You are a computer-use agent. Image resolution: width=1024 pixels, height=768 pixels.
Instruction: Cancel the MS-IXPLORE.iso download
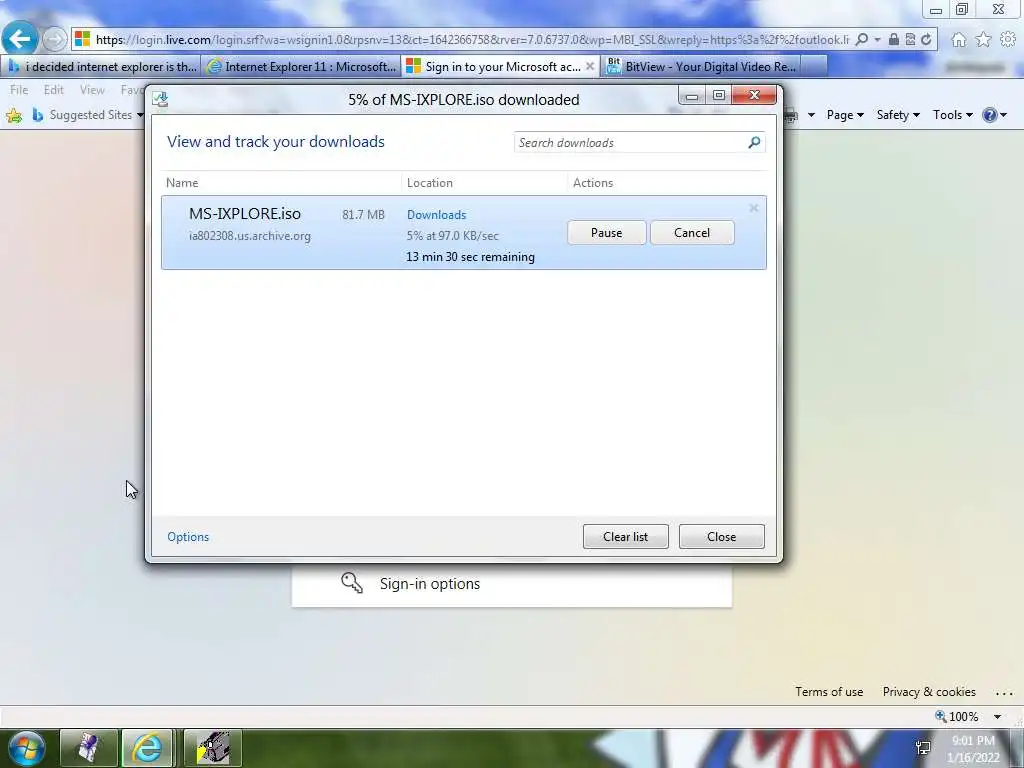click(692, 233)
